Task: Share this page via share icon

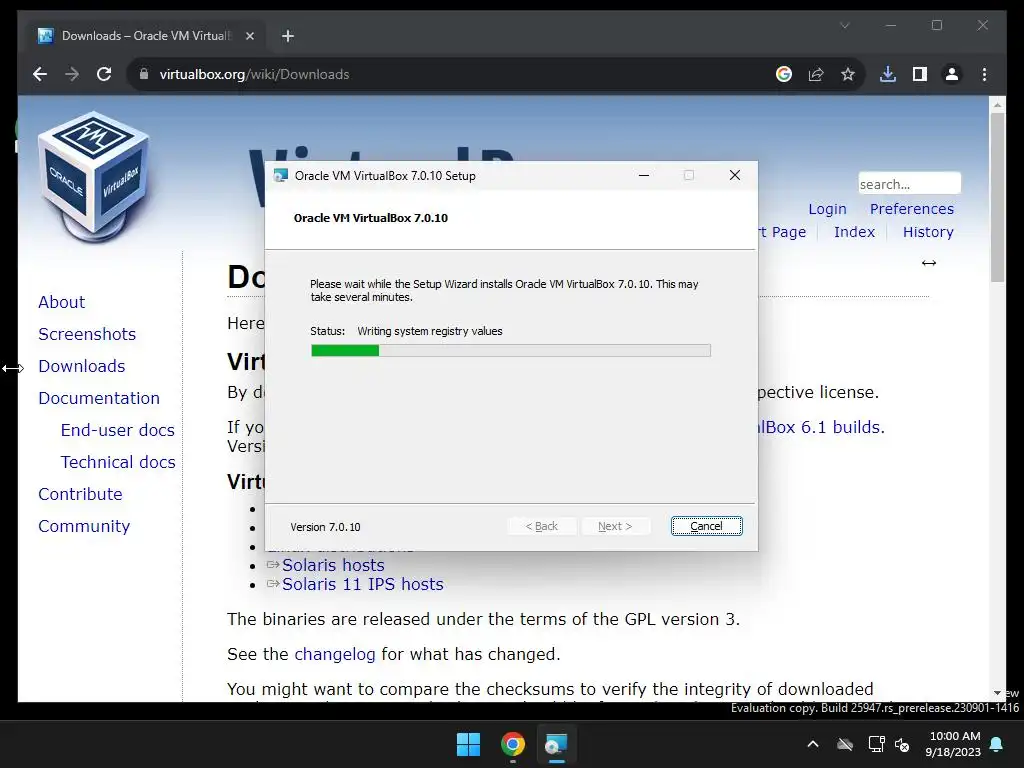Action: tap(816, 74)
